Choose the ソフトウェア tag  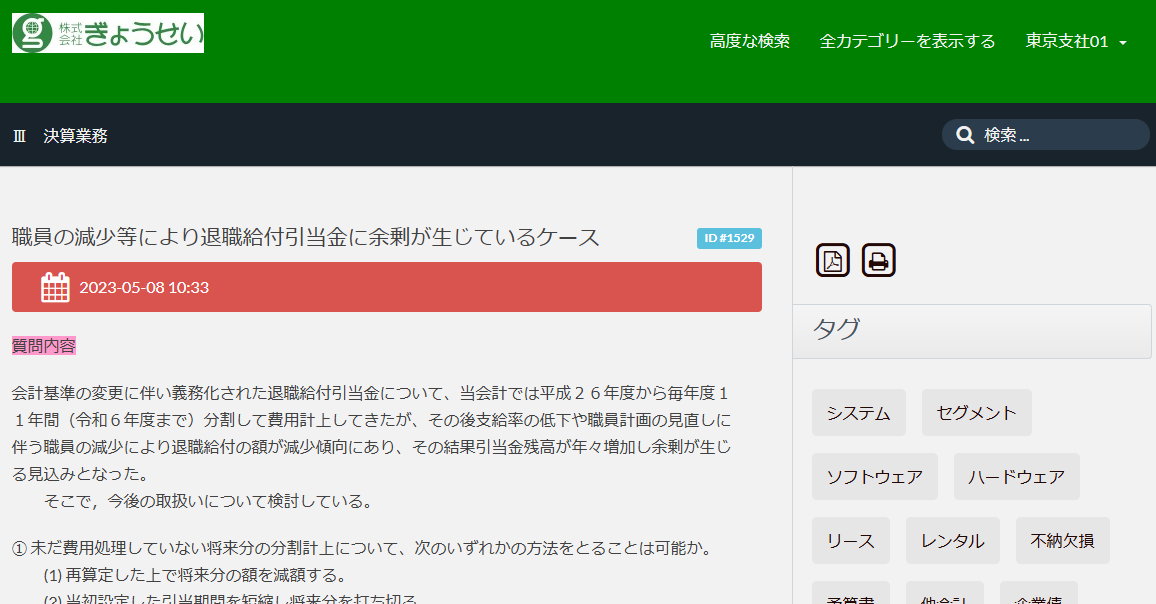874,477
